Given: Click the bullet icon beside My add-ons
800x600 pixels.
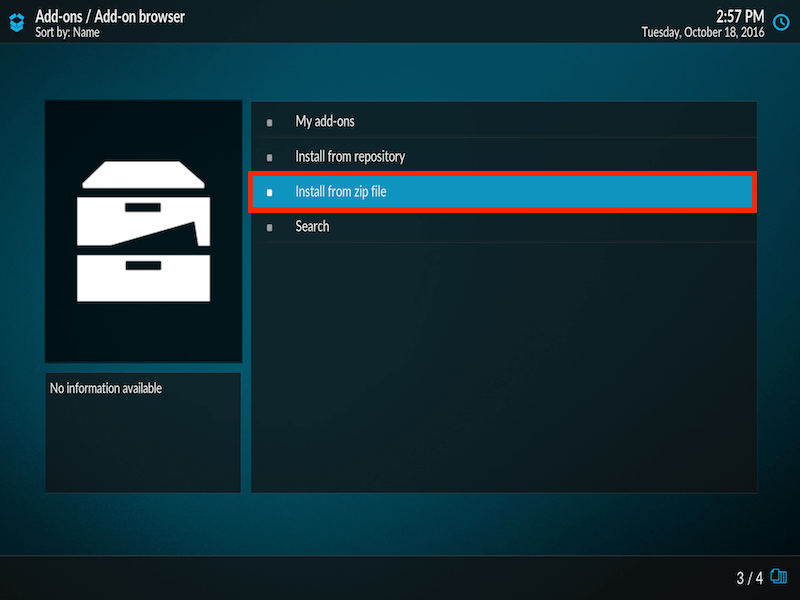Looking at the screenshot, I should tap(269, 122).
